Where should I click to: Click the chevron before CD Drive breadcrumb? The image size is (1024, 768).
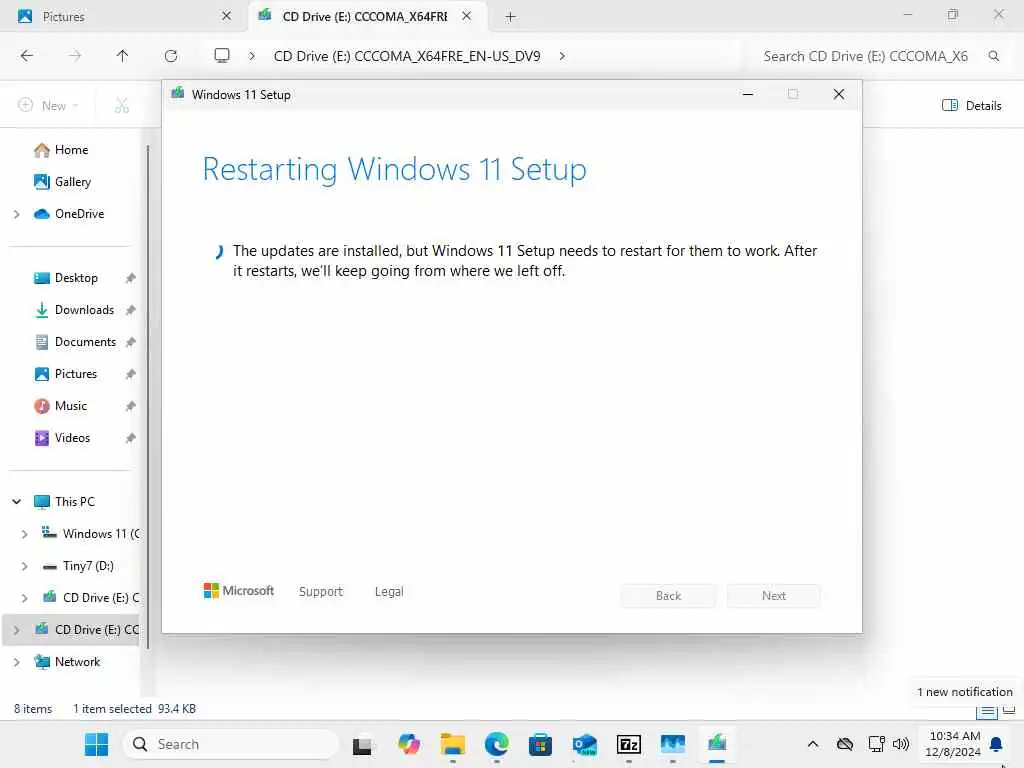[x=251, y=56]
